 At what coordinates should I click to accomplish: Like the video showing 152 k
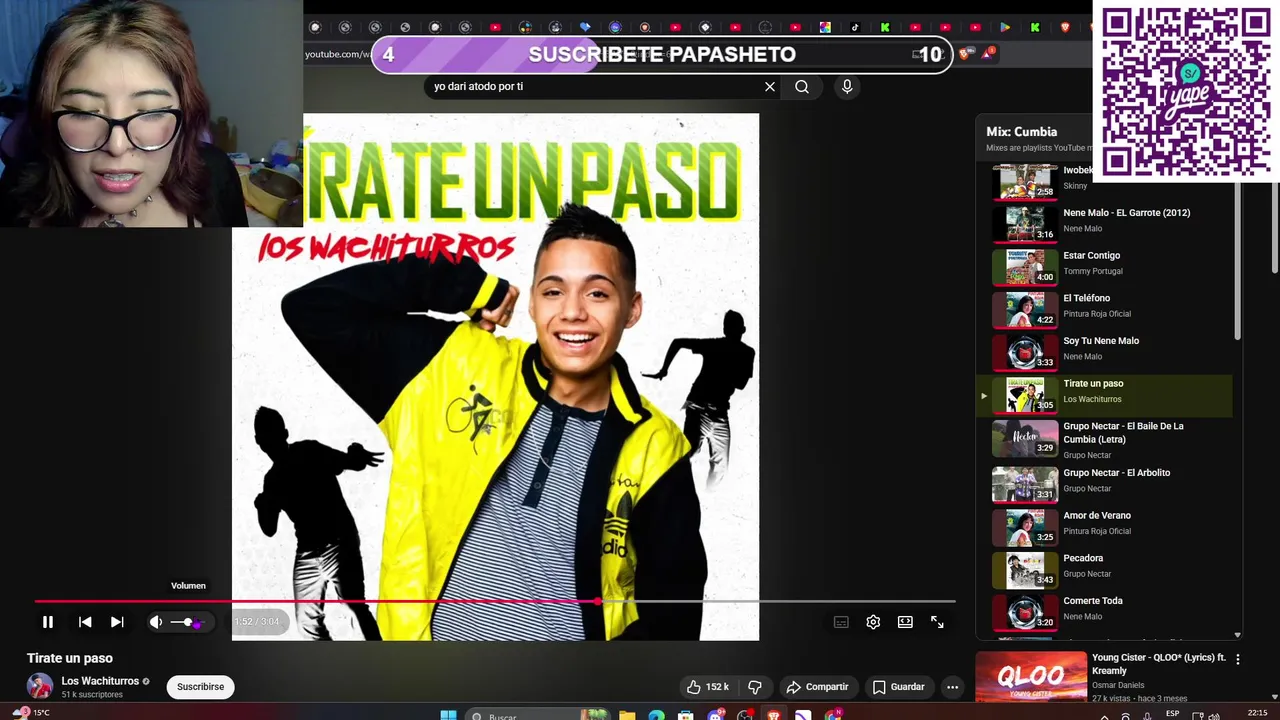[x=707, y=687]
